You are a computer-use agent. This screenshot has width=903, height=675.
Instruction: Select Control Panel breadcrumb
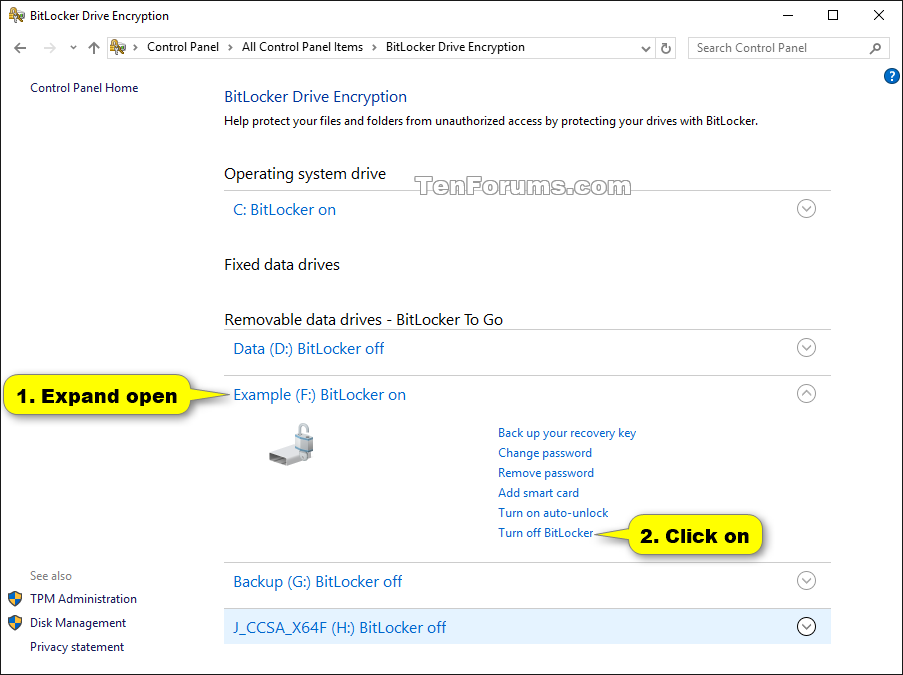tap(183, 47)
